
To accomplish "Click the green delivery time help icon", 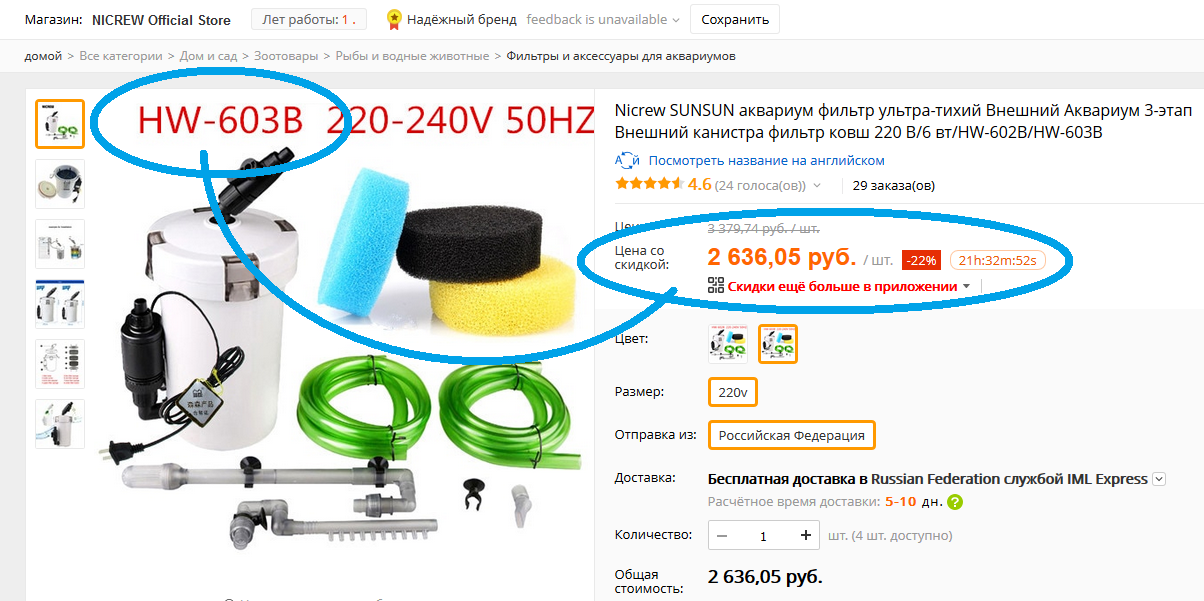I will (x=955, y=502).
